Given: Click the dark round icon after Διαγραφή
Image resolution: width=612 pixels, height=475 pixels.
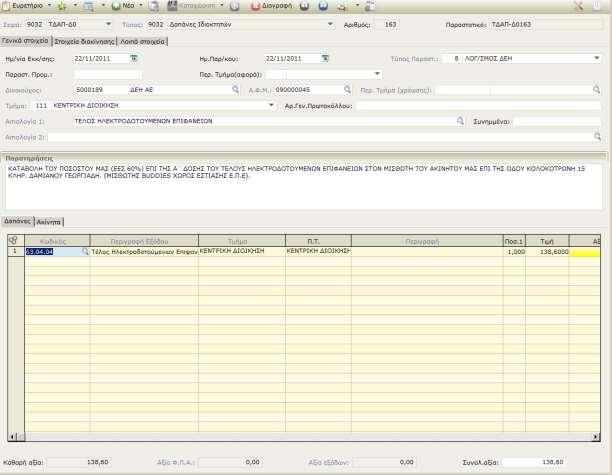Looking at the screenshot, I should click(304, 6).
